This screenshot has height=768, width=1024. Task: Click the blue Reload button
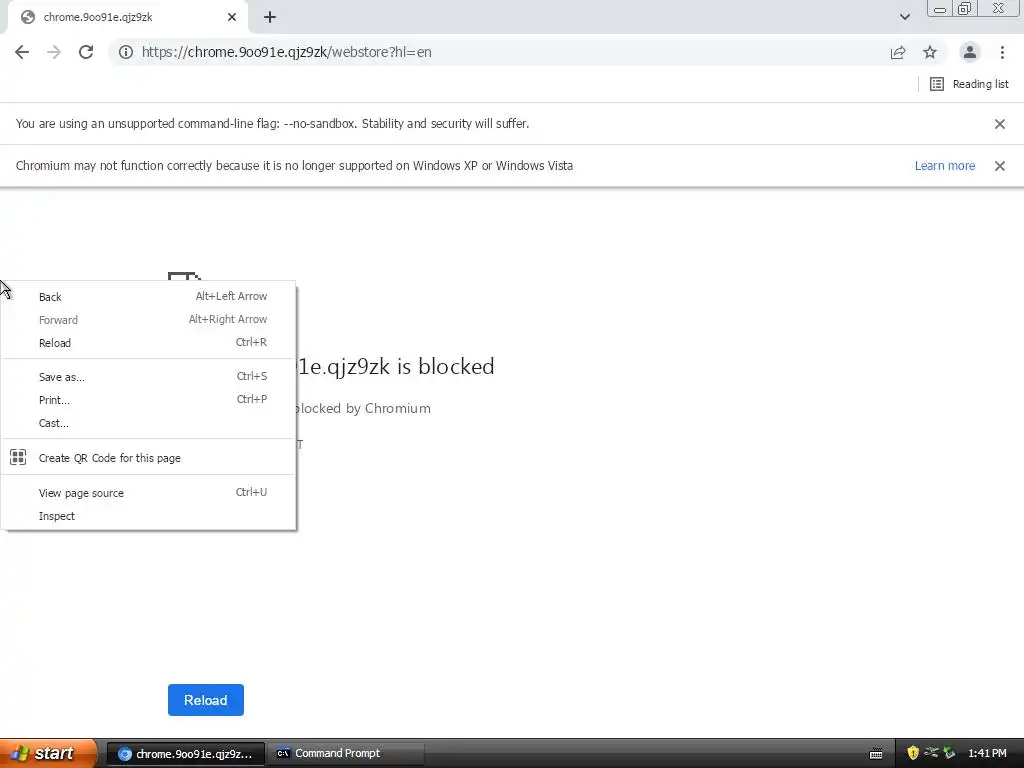(x=206, y=700)
